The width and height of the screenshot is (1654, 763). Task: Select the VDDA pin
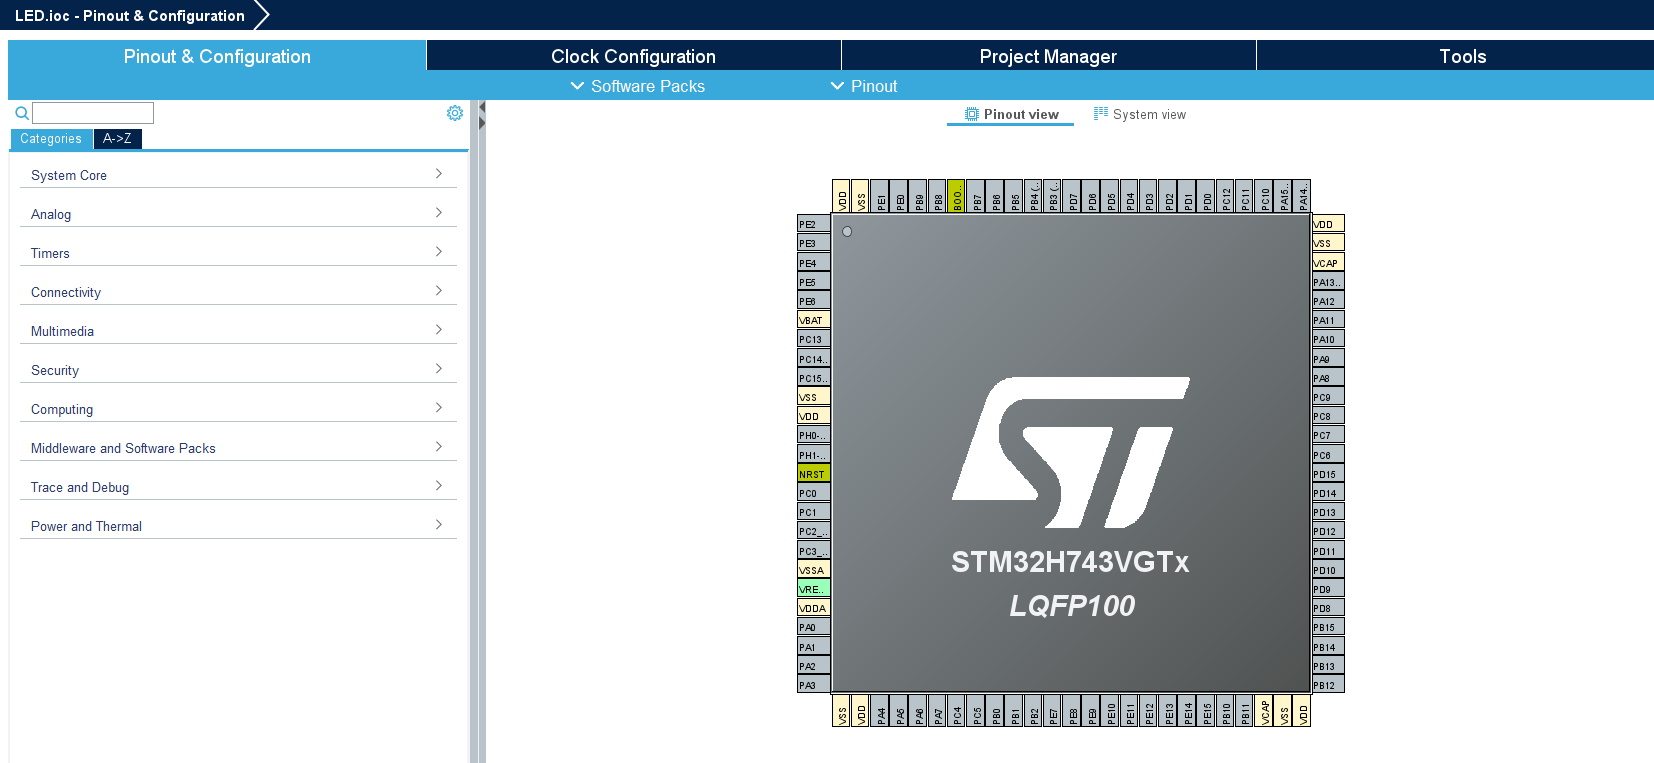pyautogui.click(x=814, y=608)
